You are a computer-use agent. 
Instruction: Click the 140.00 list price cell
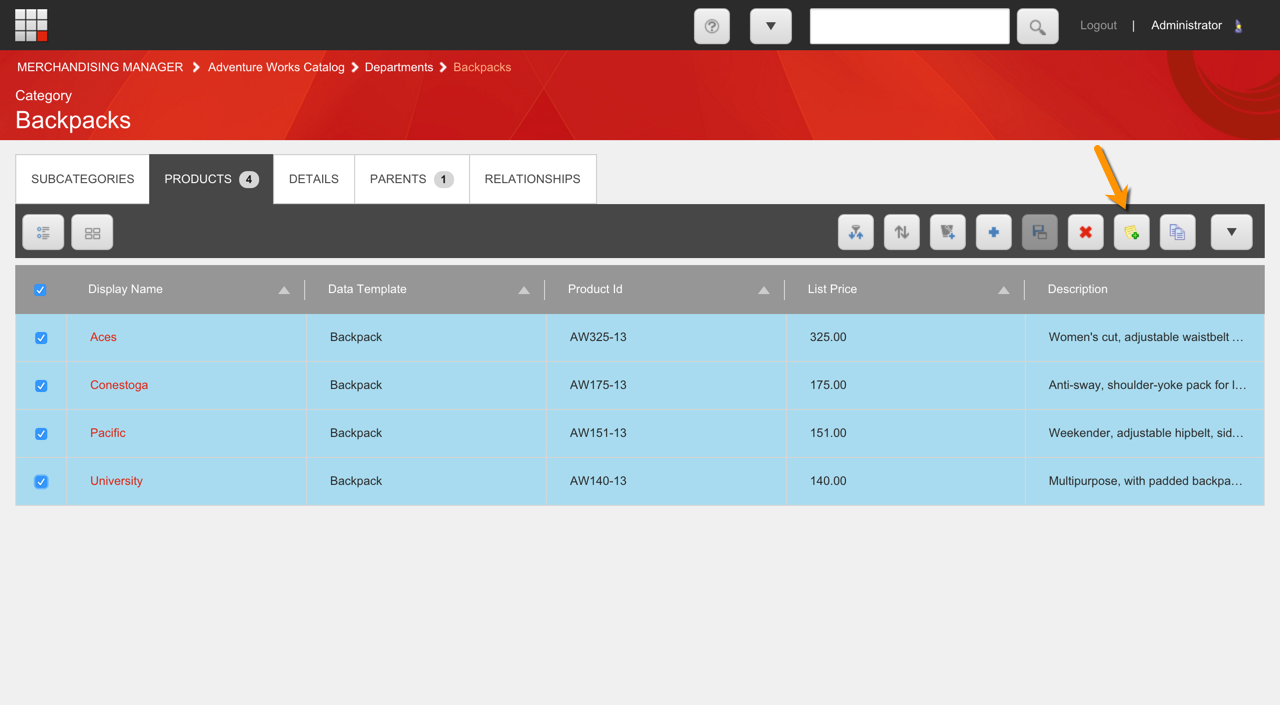[x=828, y=481]
